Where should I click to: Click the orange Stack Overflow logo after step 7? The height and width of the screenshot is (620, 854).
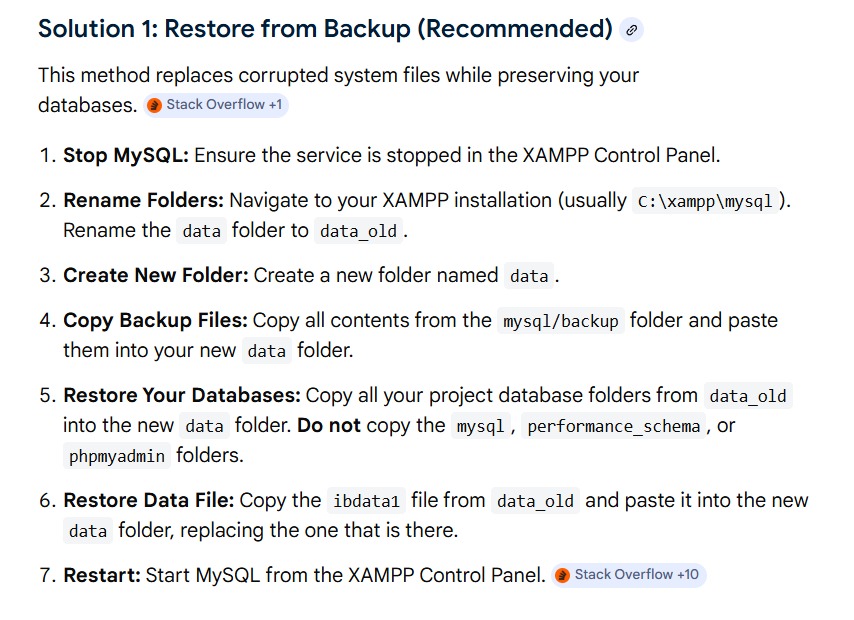[563, 575]
